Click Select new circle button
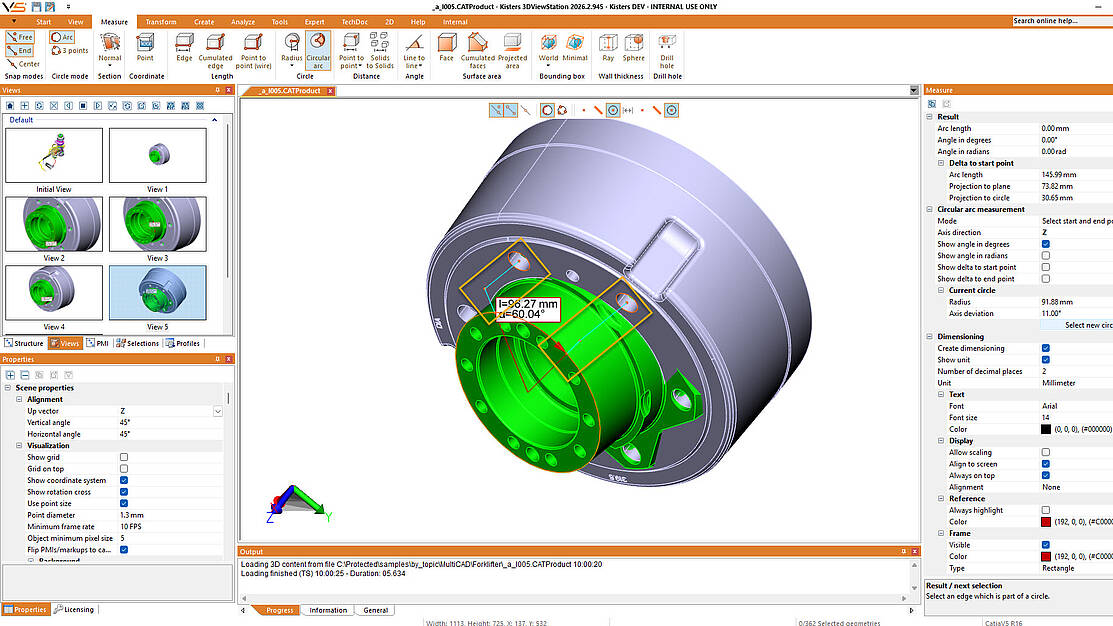1113x626 pixels. 1077,325
